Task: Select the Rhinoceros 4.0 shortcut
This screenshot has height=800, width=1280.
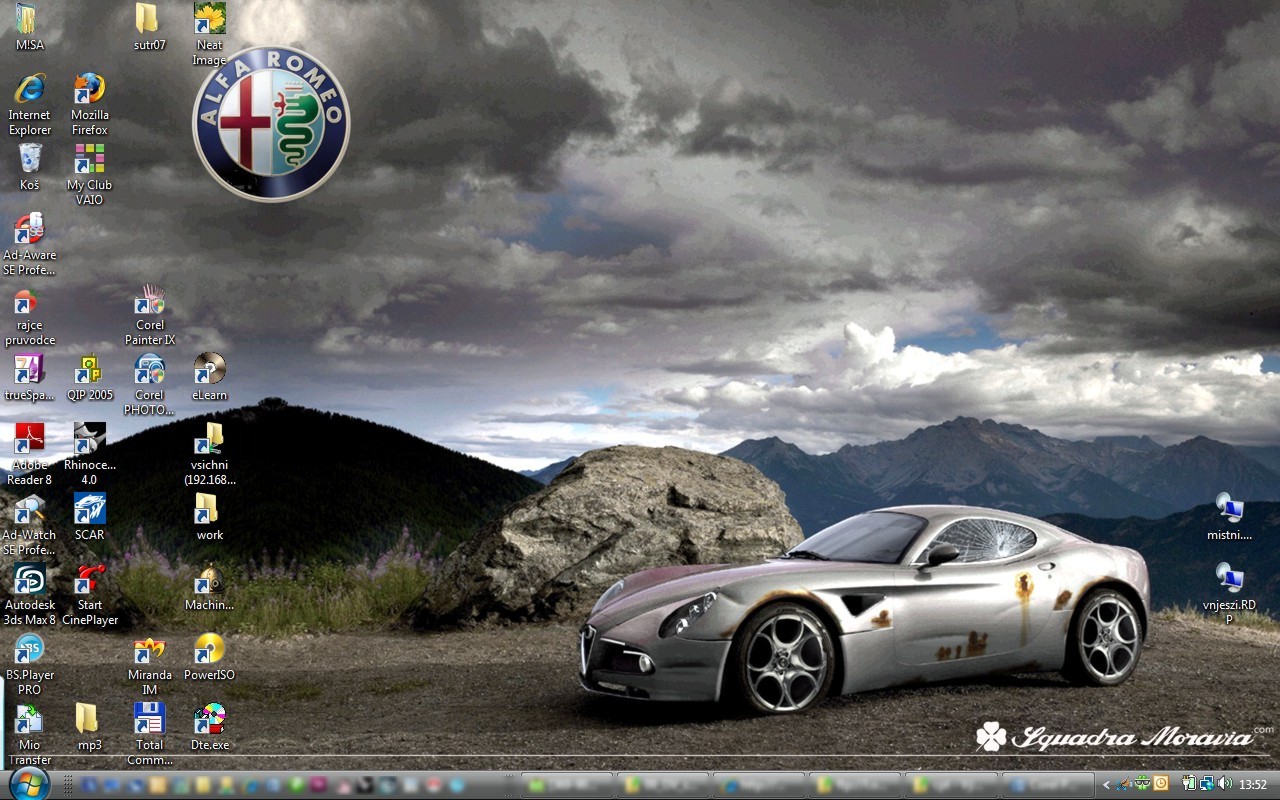Action: pos(89,440)
